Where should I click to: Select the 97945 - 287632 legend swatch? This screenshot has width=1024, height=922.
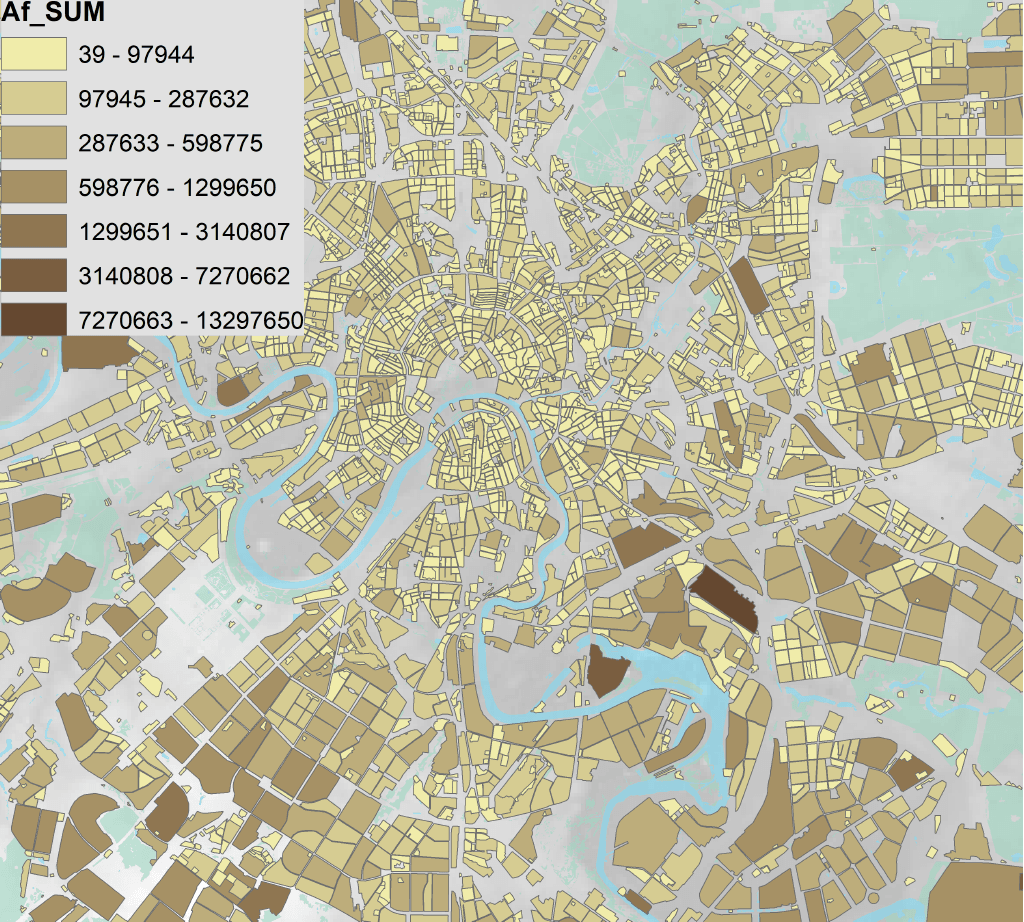(x=34, y=98)
